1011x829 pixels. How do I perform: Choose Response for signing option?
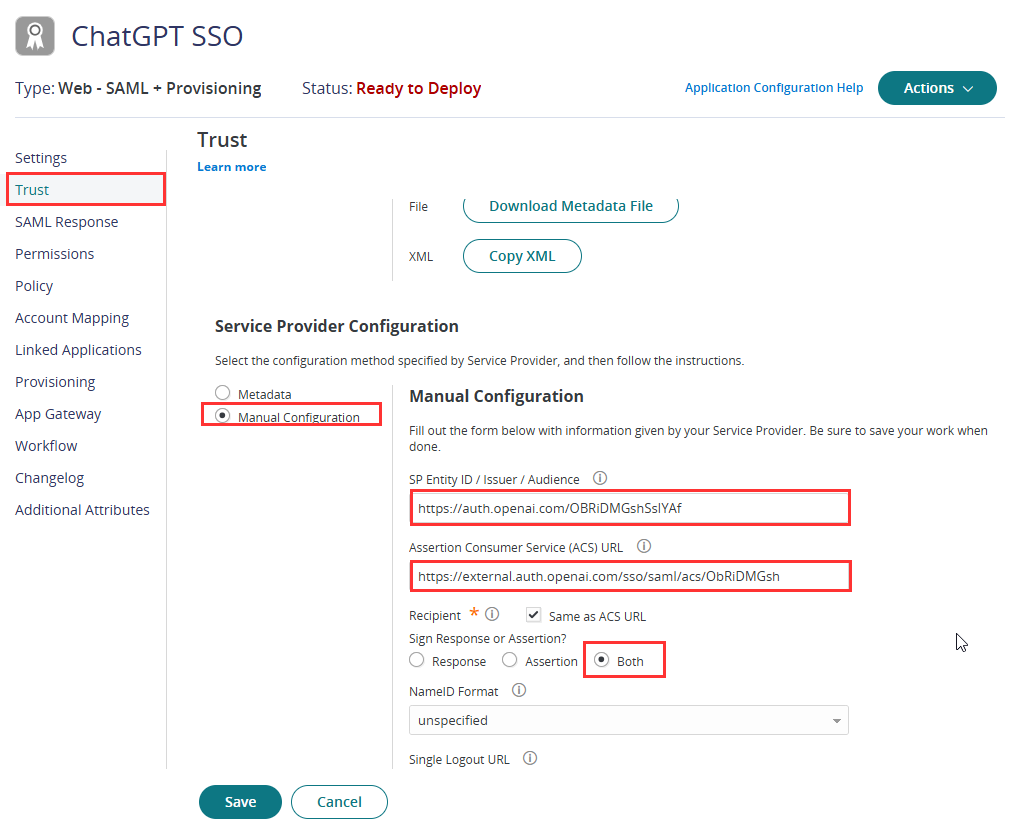[x=417, y=660]
